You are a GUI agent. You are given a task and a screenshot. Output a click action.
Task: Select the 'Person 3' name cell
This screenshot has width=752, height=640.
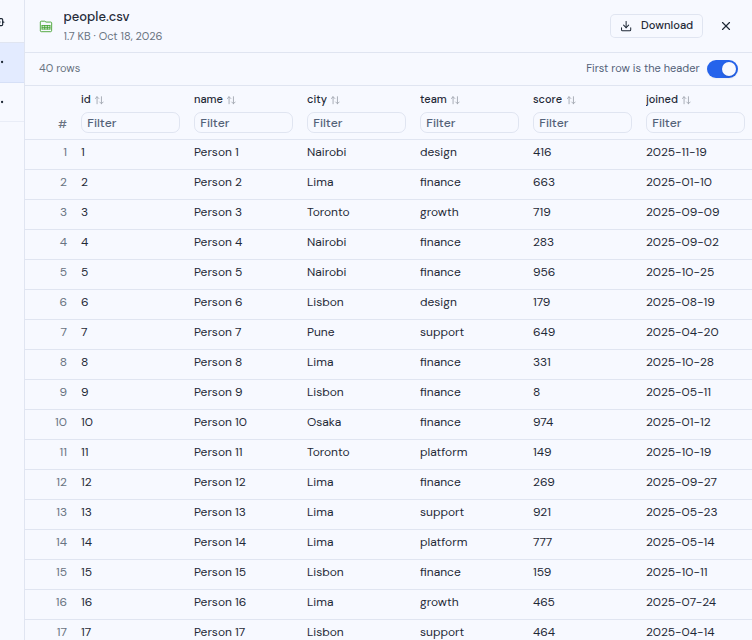click(218, 212)
